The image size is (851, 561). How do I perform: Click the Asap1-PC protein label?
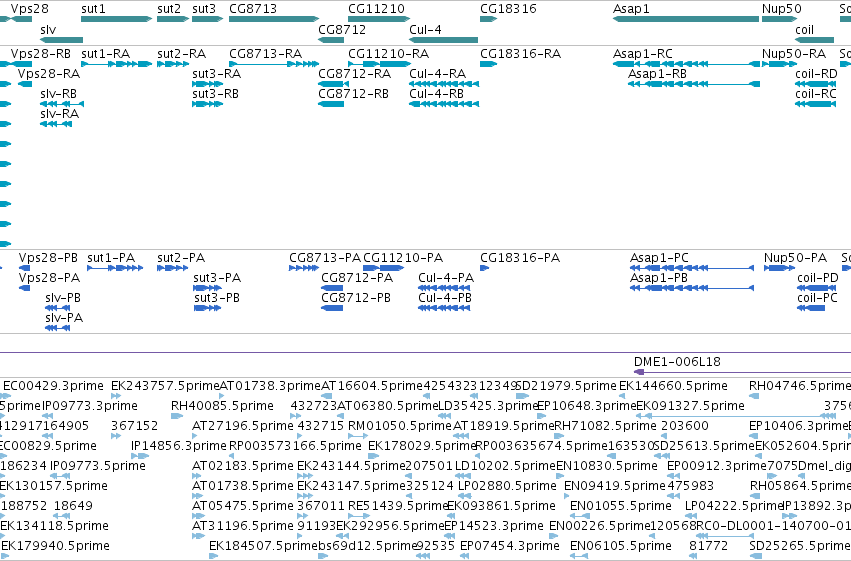pyautogui.click(x=659, y=258)
